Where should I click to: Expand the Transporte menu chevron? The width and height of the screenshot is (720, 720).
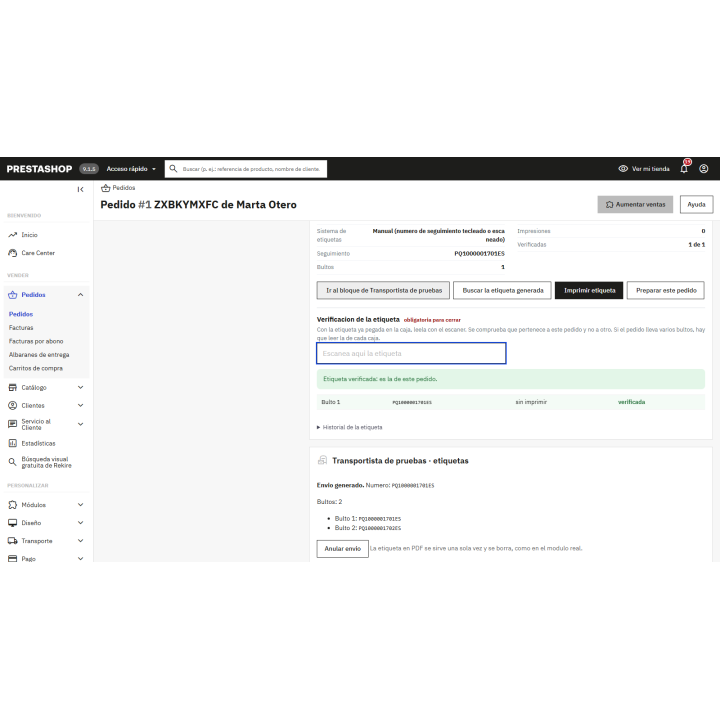tap(80, 541)
